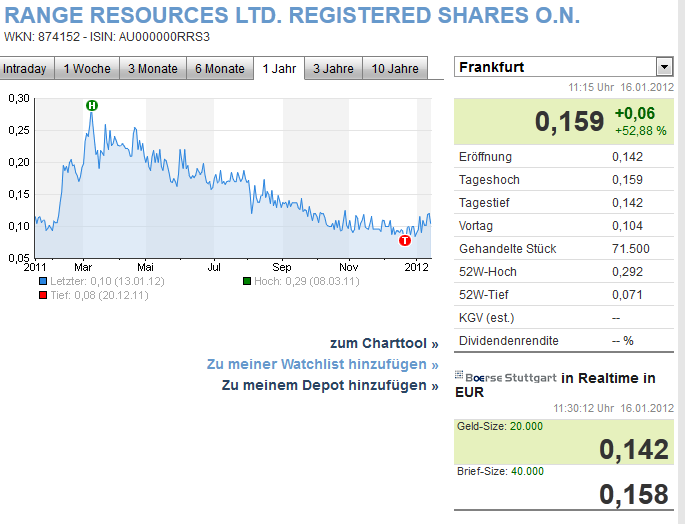Click the Dividendenrendite row label
Viewport: 685px width, 524px height.
pyautogui.click(x=509, y=340)
